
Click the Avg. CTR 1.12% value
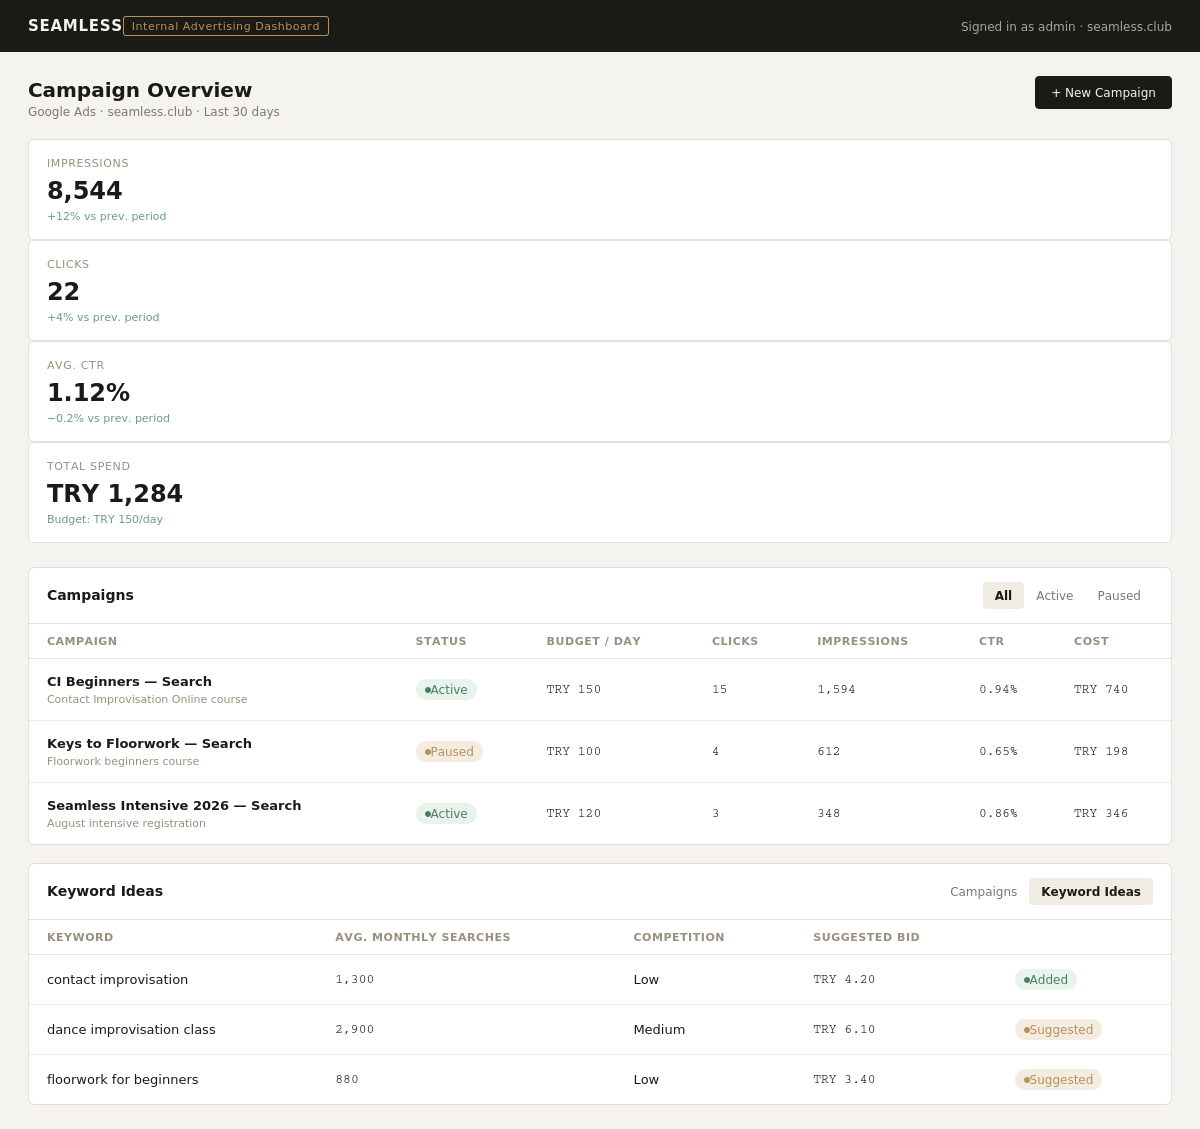(88, 393)
